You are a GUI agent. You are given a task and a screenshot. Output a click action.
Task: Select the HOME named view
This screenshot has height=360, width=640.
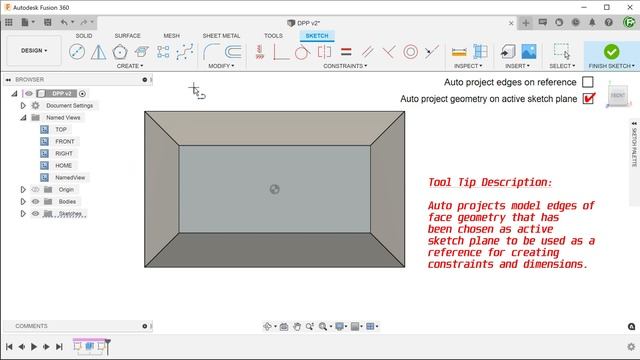coord(63,165)
